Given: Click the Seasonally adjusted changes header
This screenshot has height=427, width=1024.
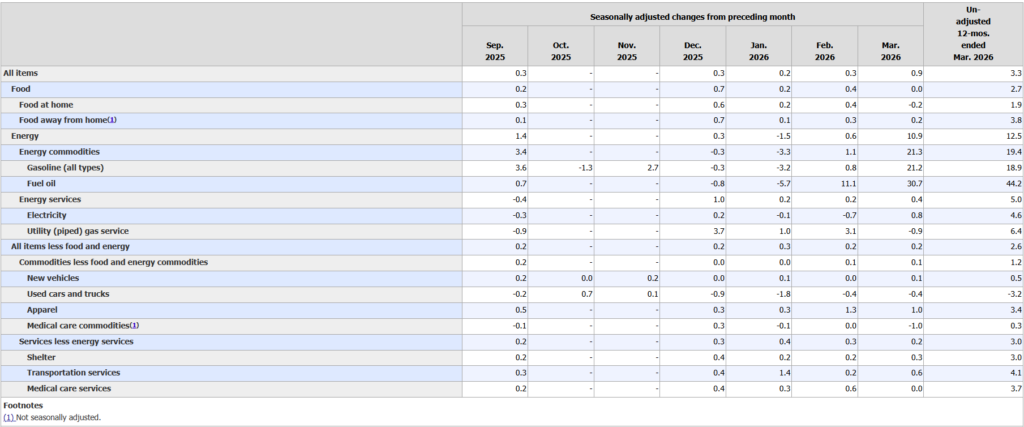Looking at the screenshot, I should click(x=692, y=17).
